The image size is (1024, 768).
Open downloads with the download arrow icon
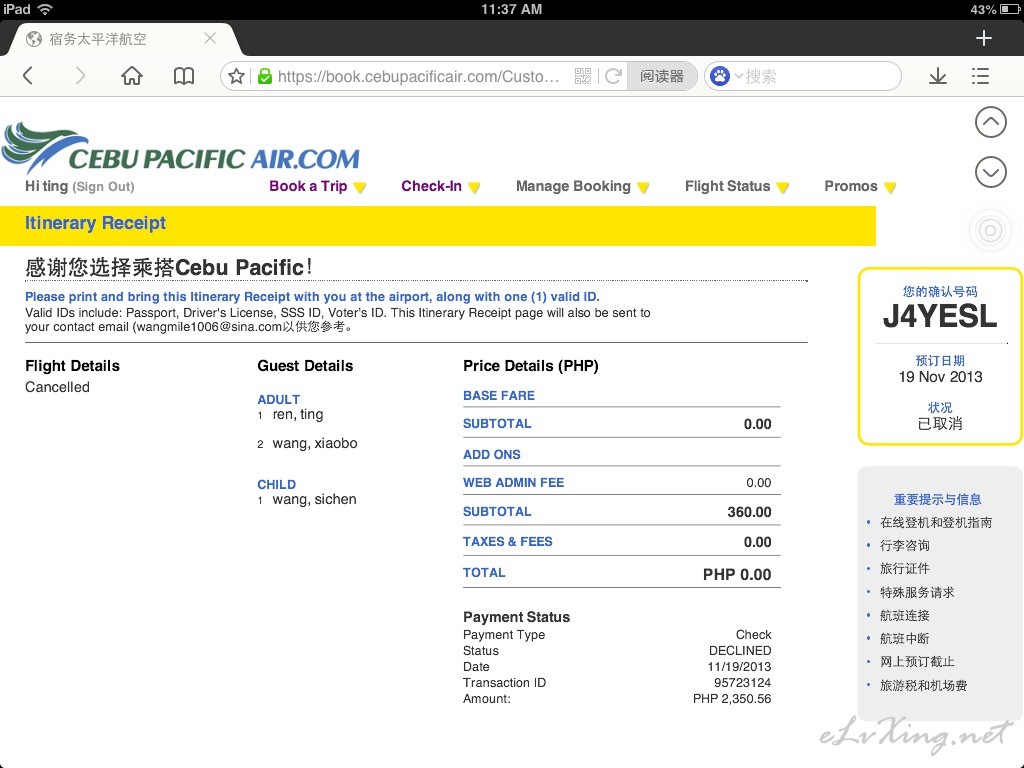tap(938, 76)
